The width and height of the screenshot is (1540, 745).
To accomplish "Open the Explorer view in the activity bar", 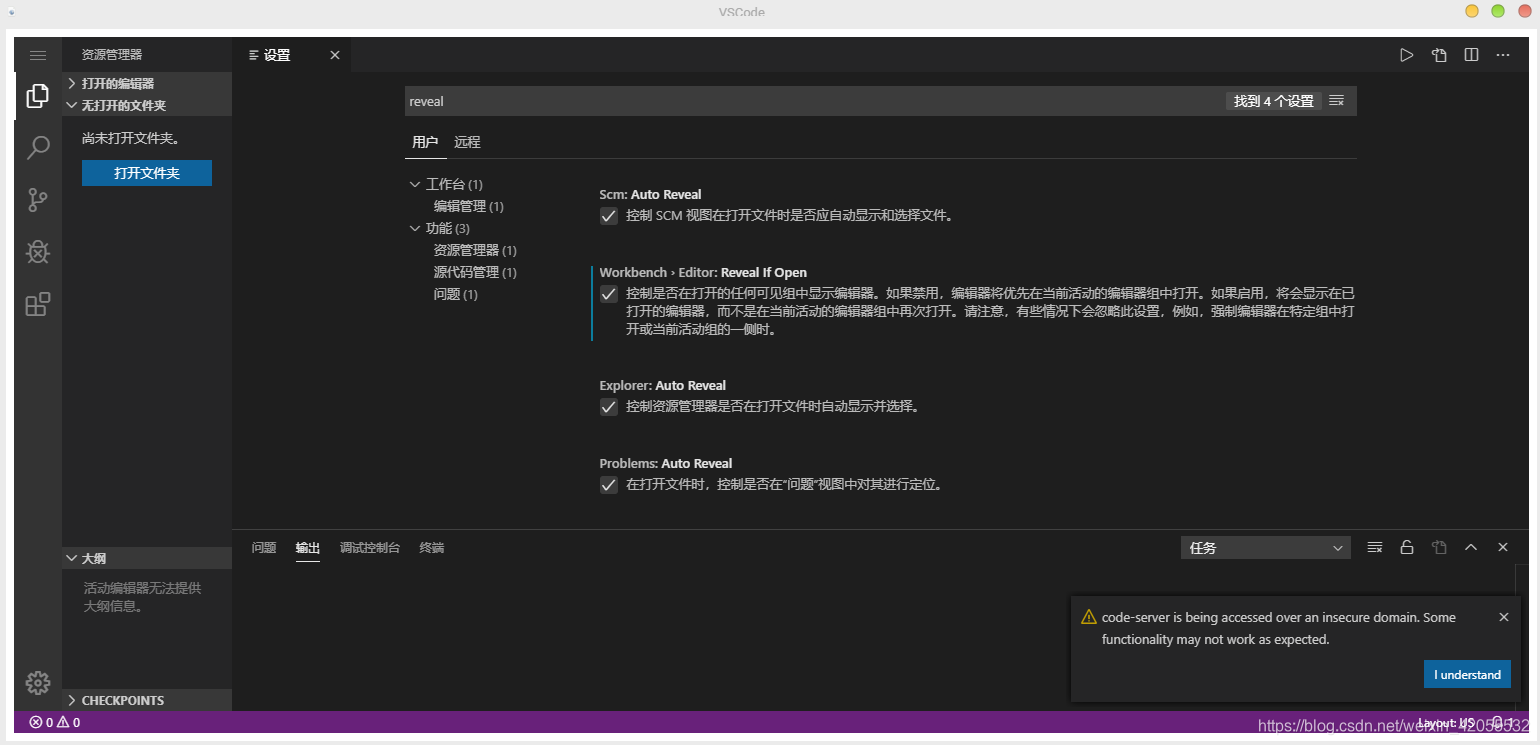I will pyautogui.click(x=38, y=96).
